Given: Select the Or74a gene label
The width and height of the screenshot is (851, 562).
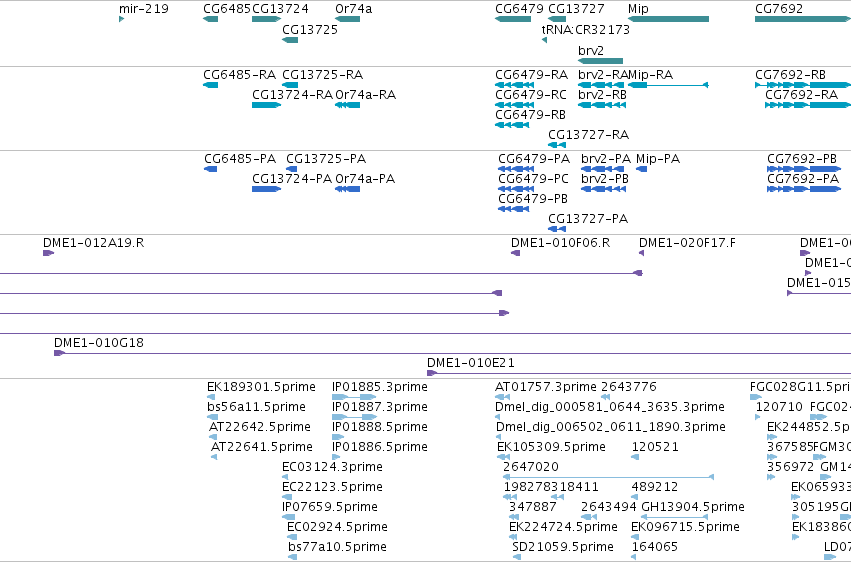Looking at the screenshot, I should tap(353, 9).
